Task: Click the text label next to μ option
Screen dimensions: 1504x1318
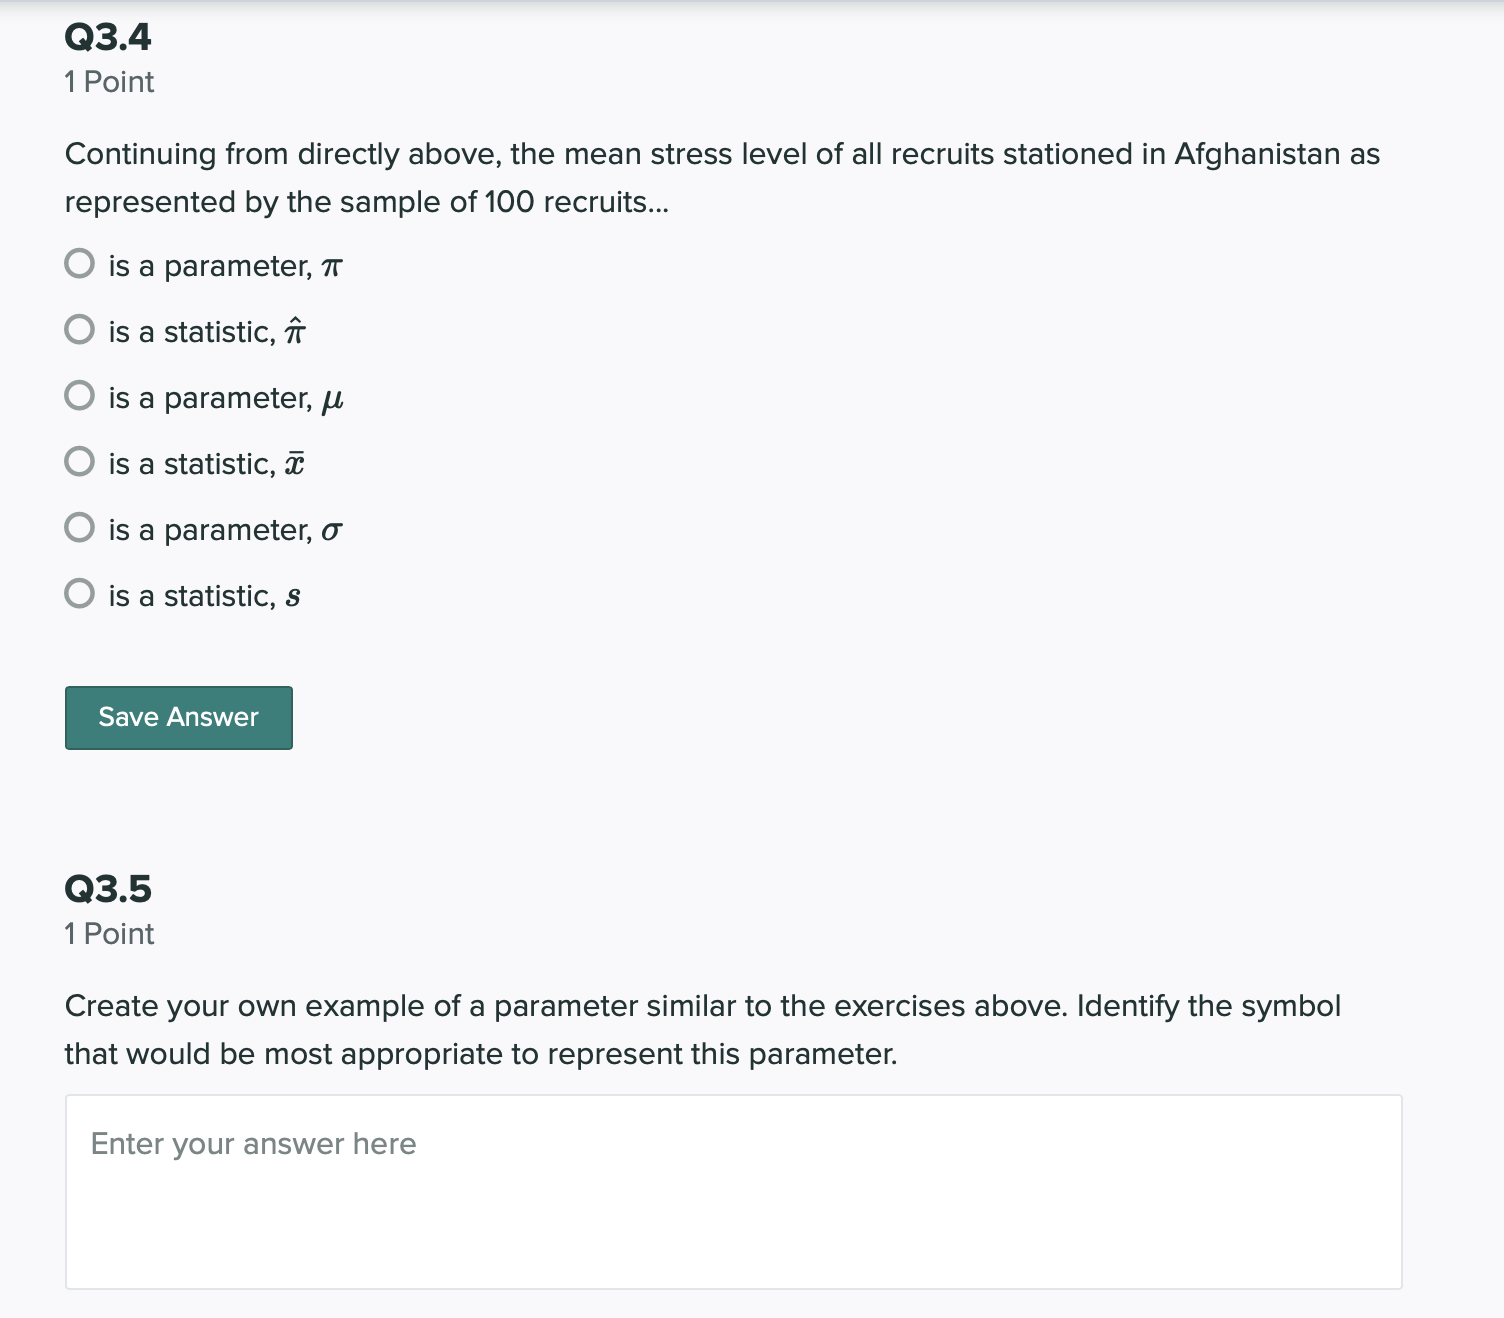Action: coord(225,396)
